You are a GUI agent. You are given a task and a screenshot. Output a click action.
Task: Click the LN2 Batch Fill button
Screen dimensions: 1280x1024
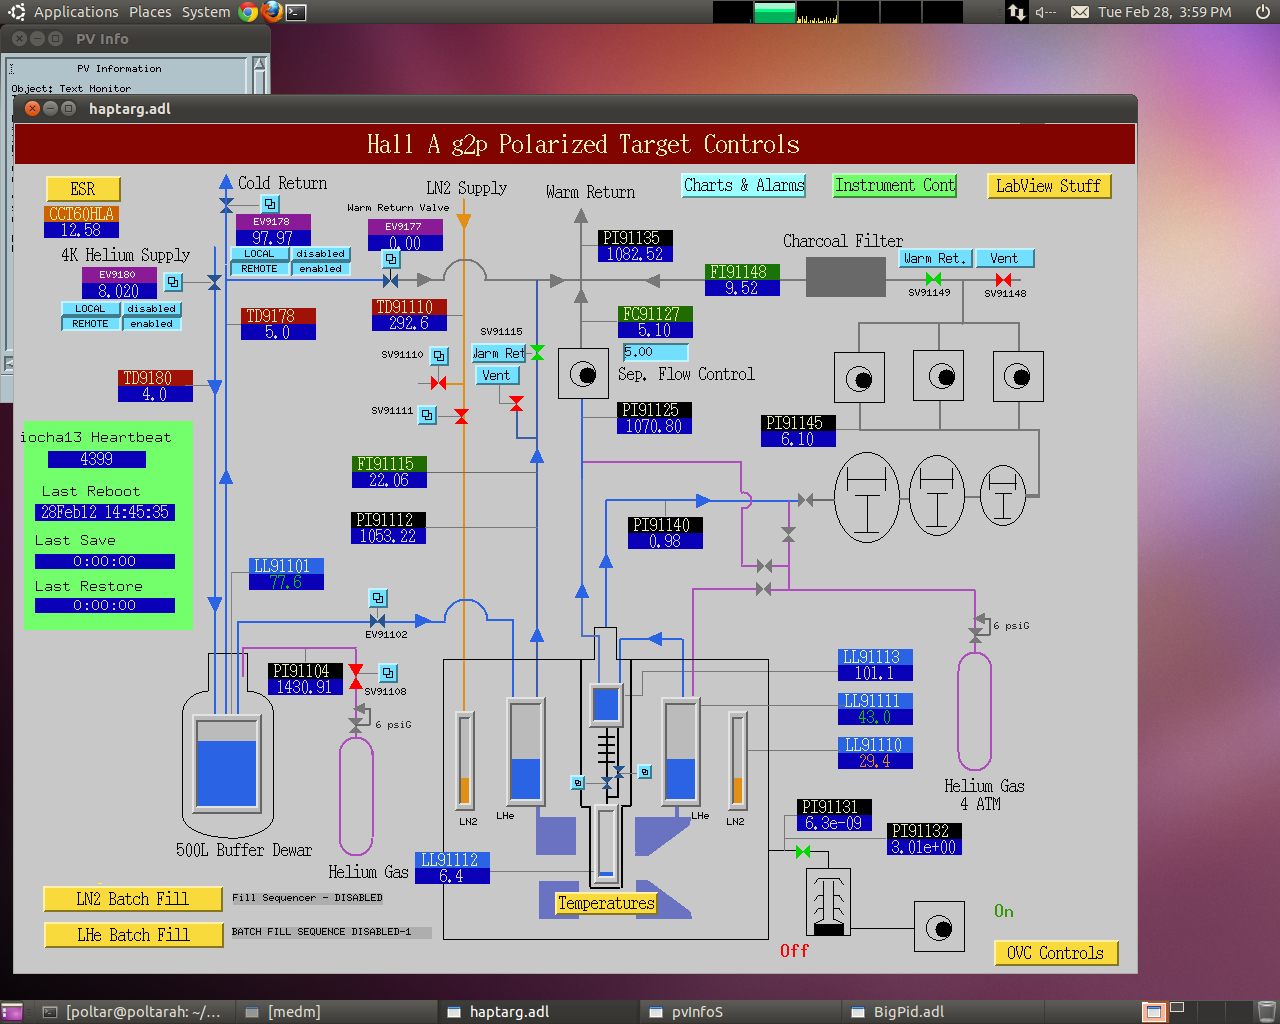point(133,899)
